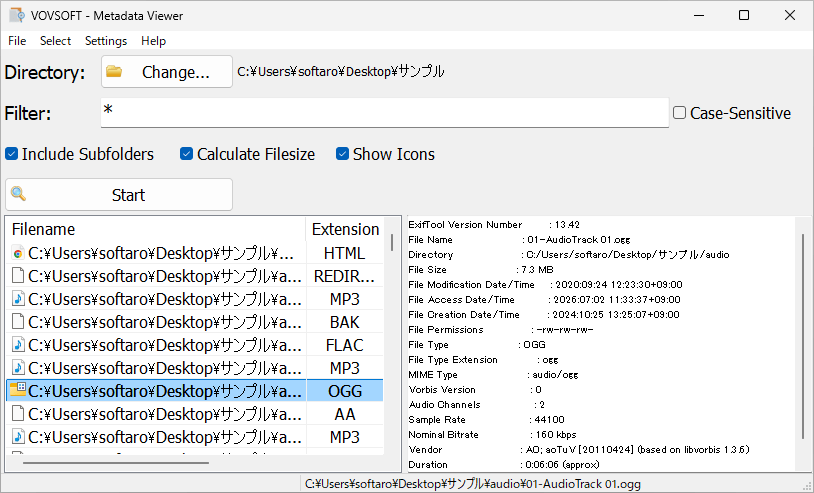
Task: Click the blank file icon of the AA row
Action: click(x=18, y=414)
